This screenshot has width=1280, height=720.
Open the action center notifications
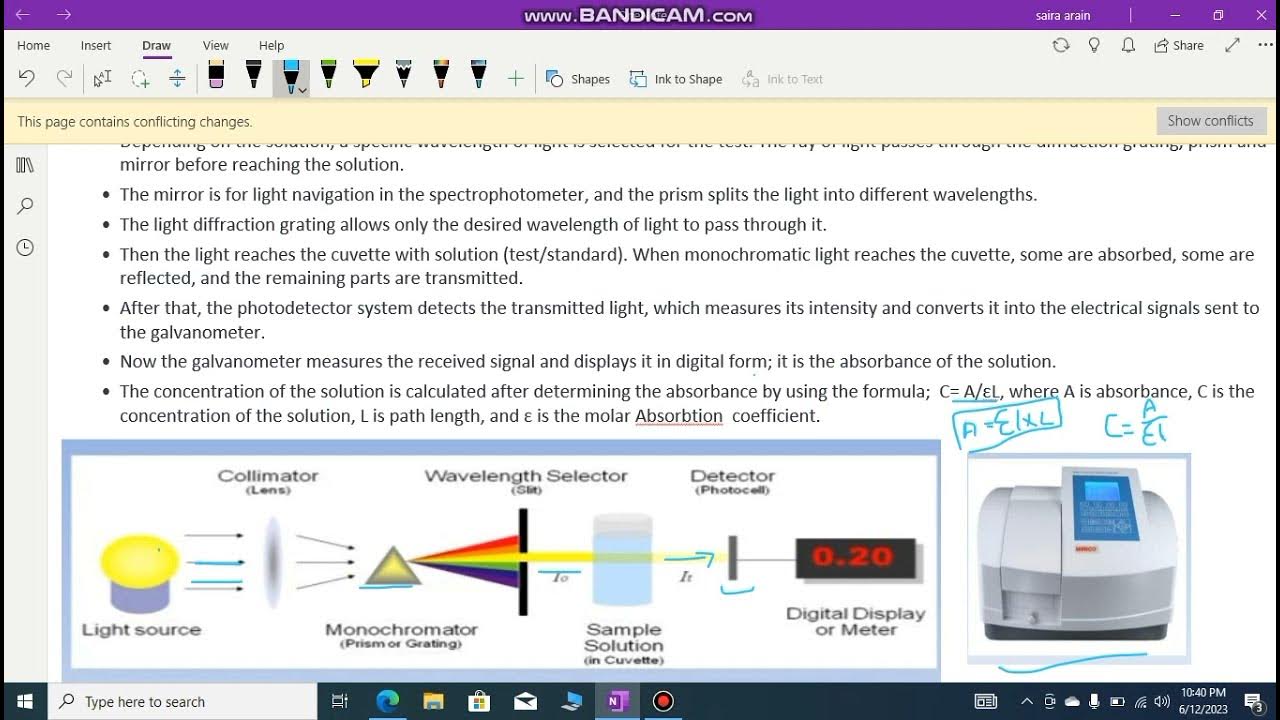tap(1252, 701)
